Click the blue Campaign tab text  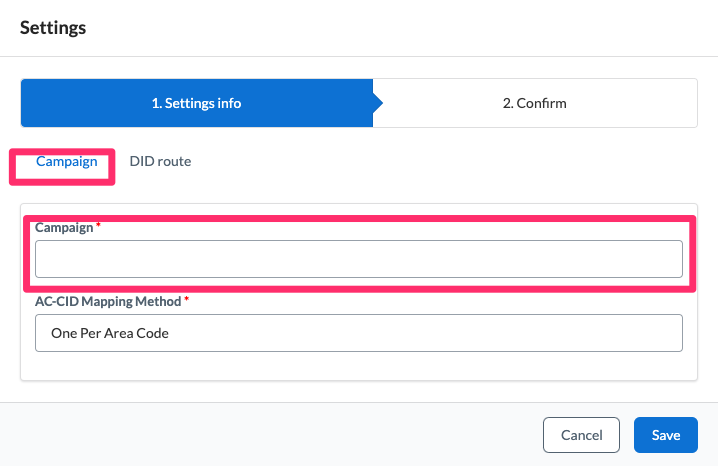coord(66,162)
